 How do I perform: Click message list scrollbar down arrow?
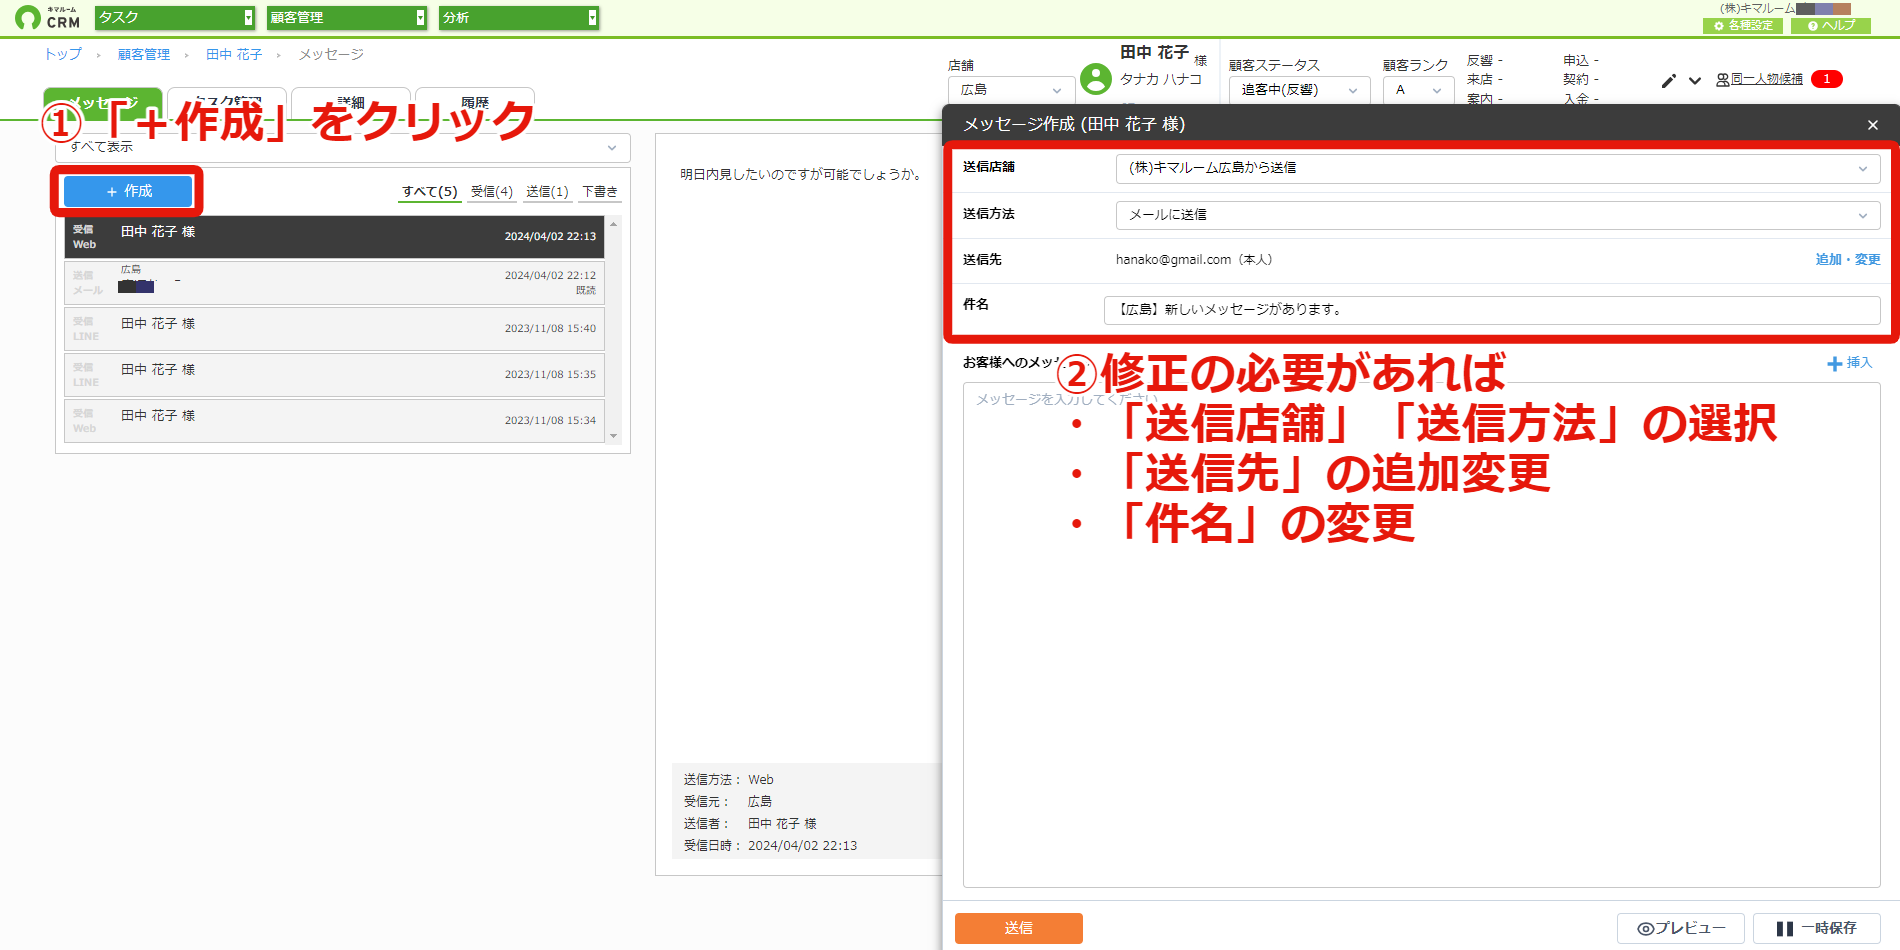tap(614, 437)
